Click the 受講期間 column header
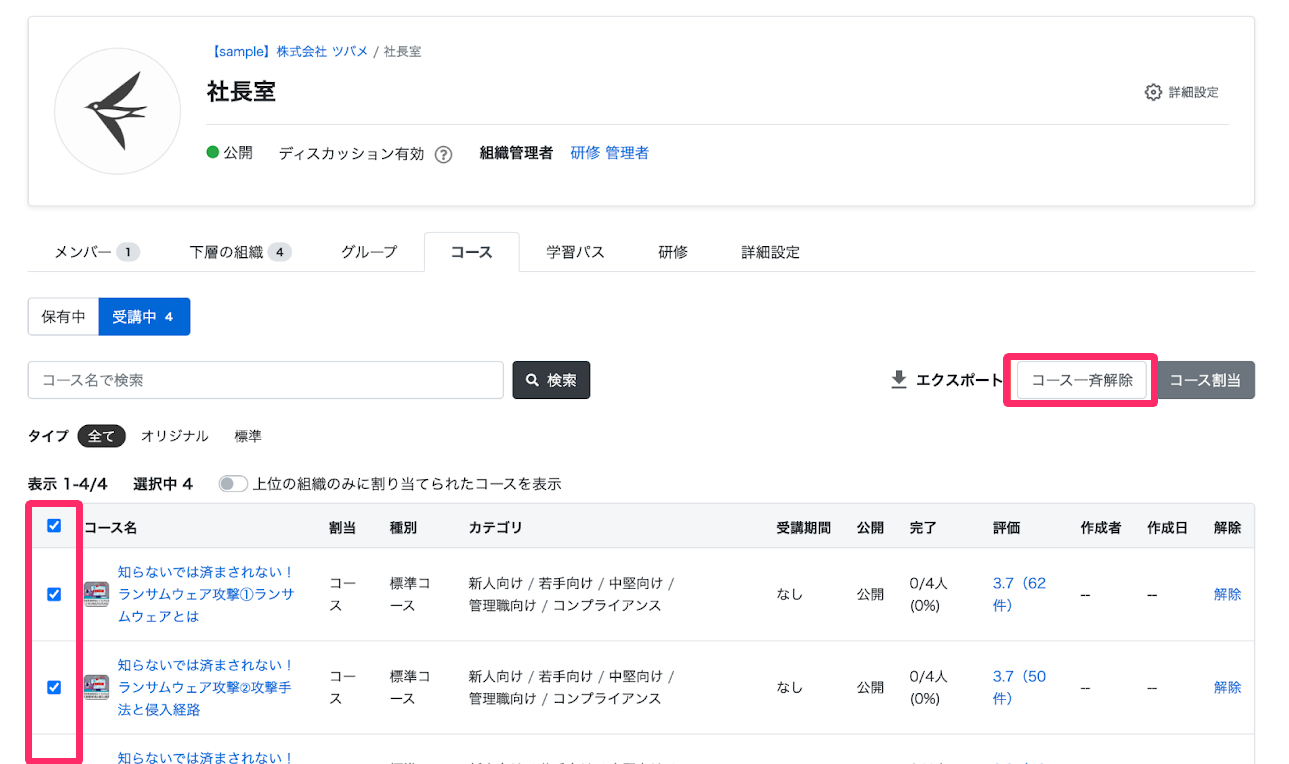The width and height of the screenshot is (1289, 764). (x=803, y=527)
